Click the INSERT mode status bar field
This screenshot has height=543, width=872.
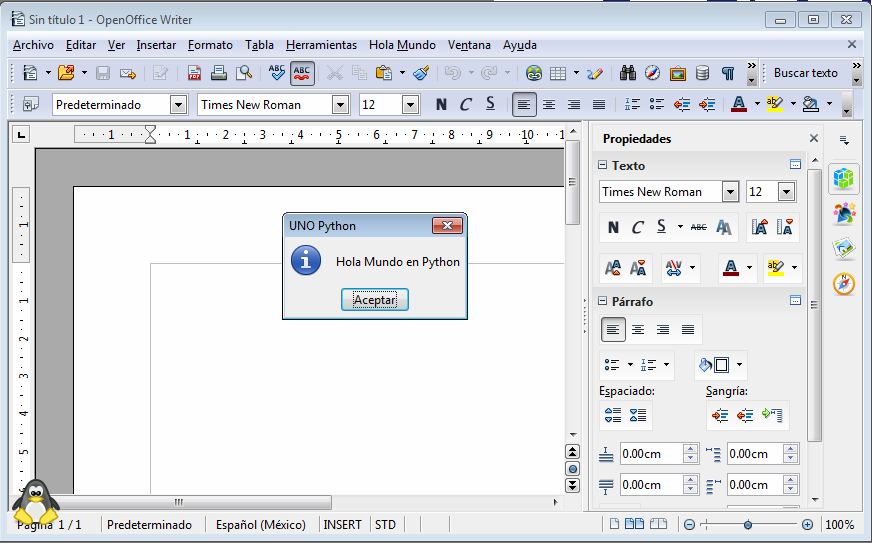342,524
